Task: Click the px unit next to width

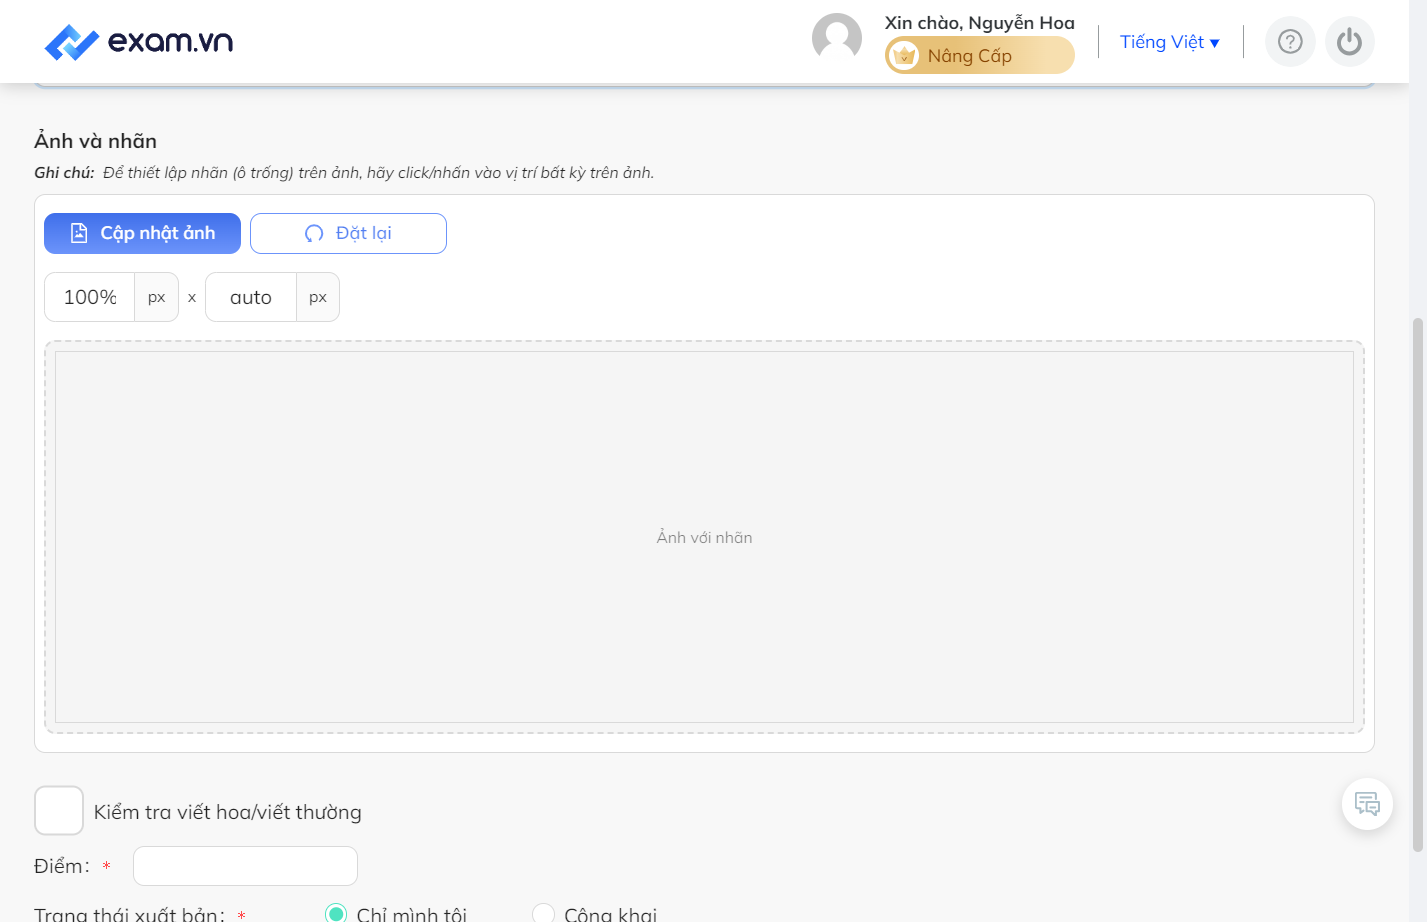Action: (x=157, y=297)
